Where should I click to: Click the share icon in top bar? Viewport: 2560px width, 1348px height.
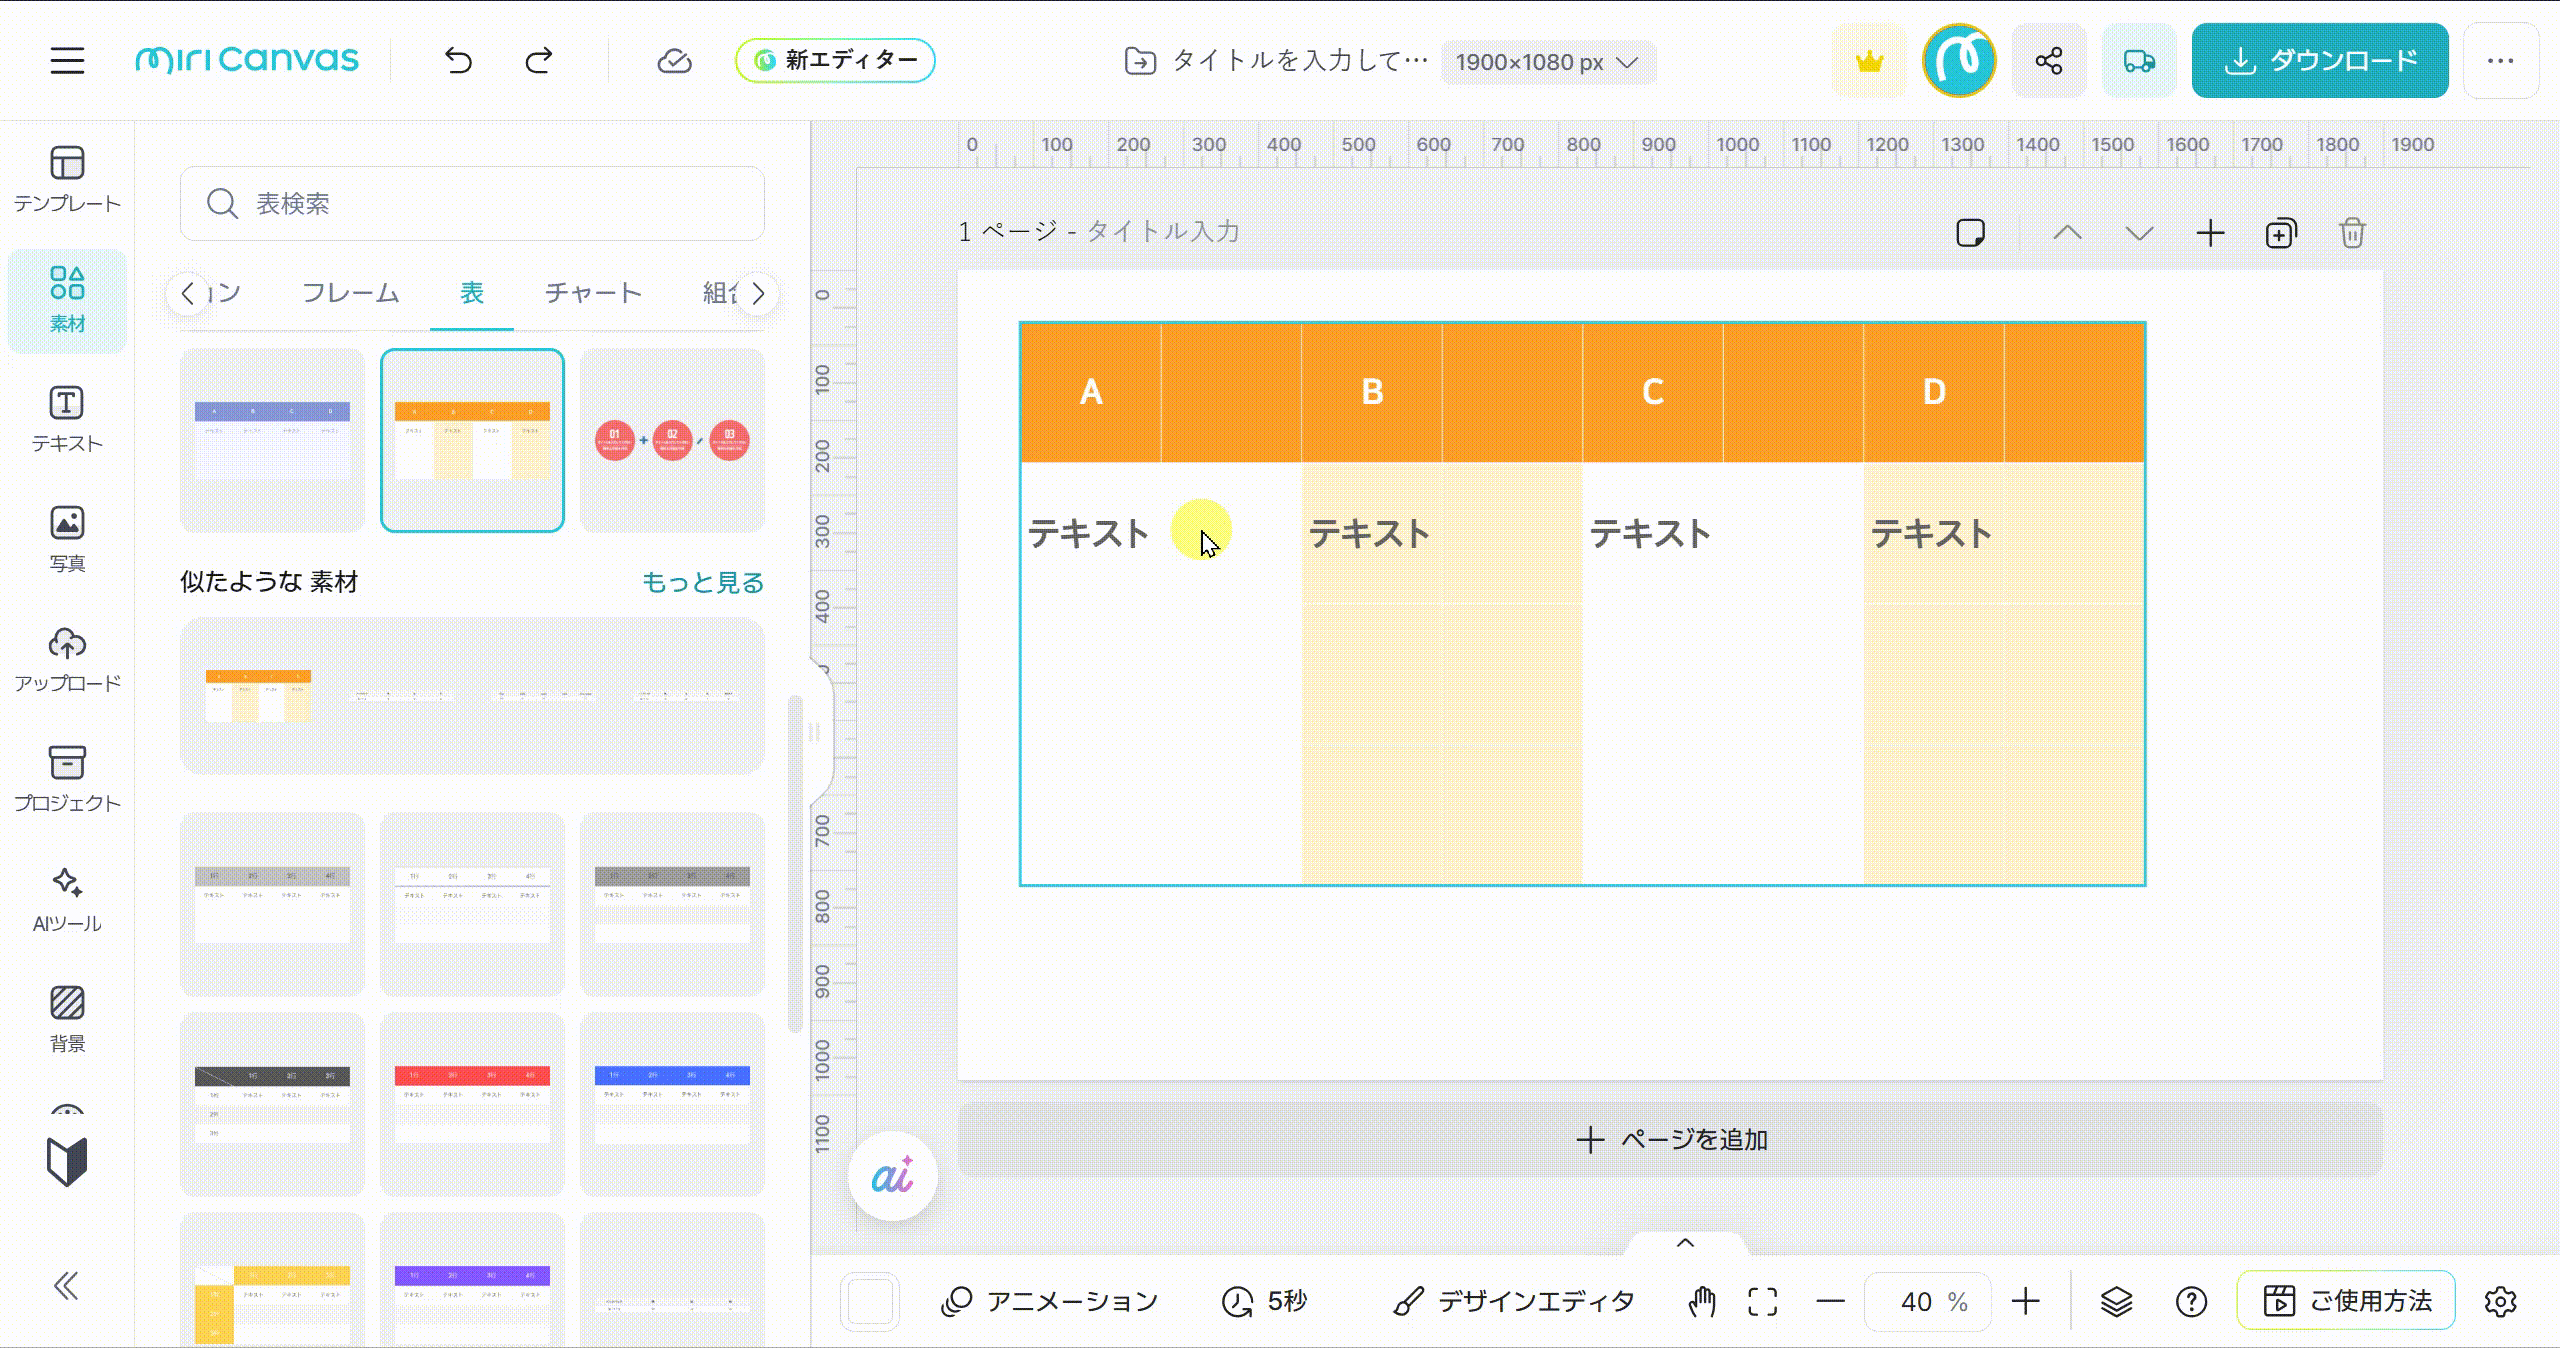[x=2048, y=61]
